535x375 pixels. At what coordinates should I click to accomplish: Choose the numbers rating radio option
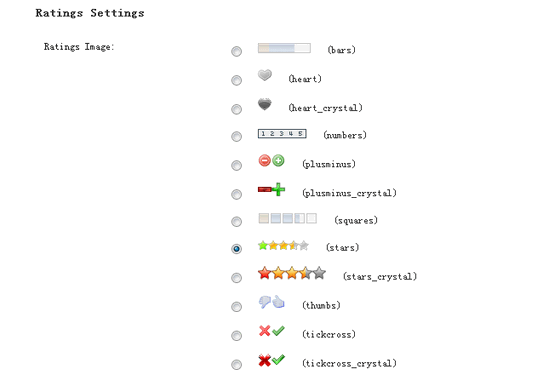click(x=236, y=136)
